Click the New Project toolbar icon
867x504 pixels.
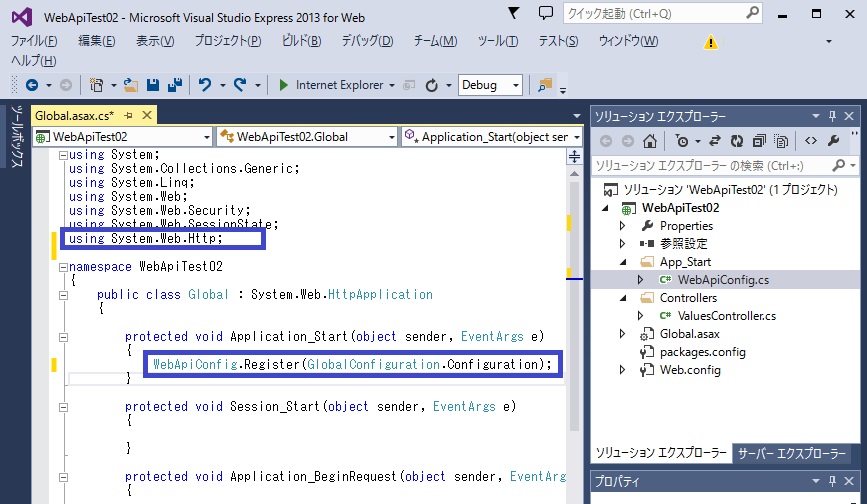coord(97,85)
